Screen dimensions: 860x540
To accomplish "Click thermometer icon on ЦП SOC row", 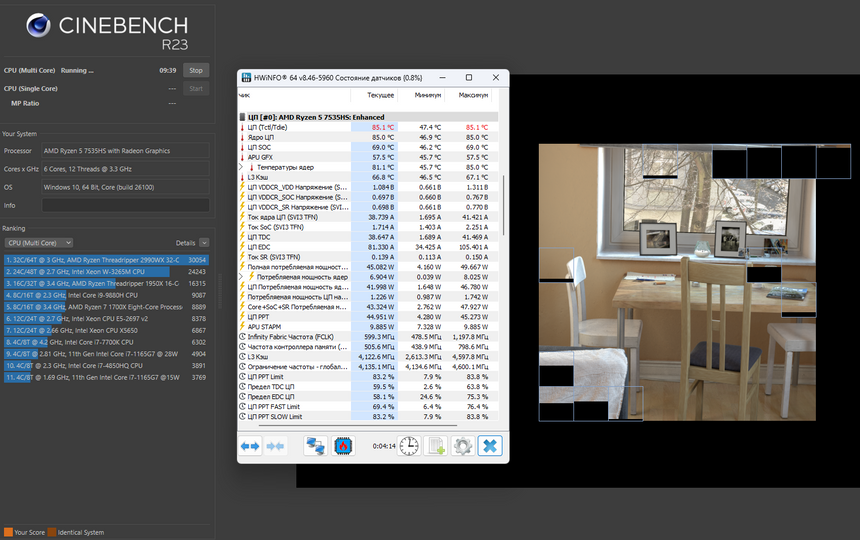I will coord(242,147).
